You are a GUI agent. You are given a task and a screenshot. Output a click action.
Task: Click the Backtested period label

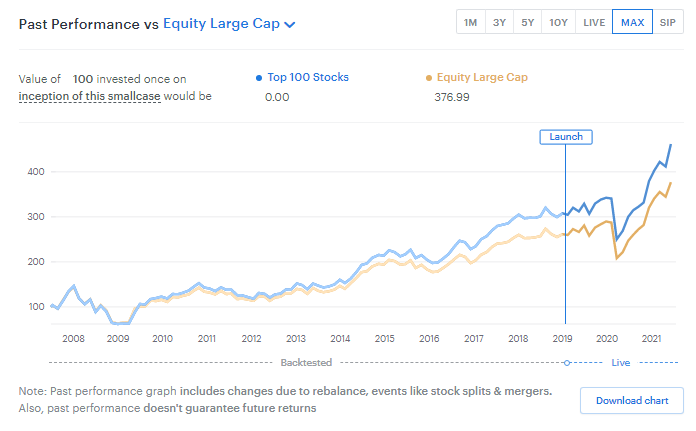(x=306, y=362)
